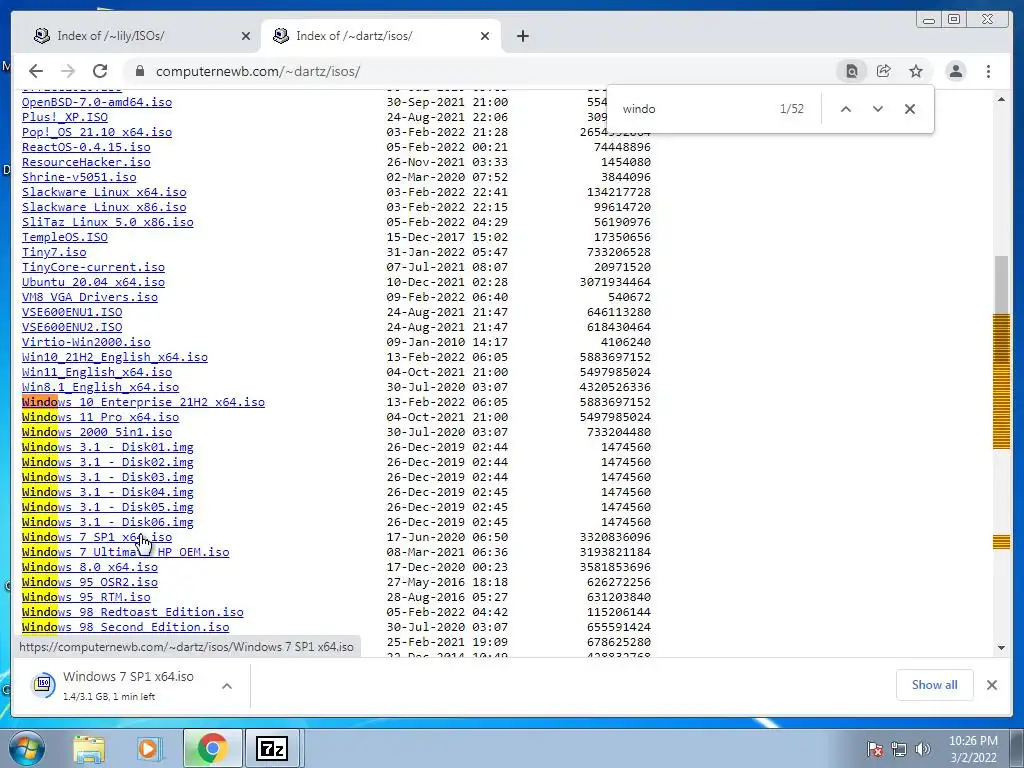
Task: Open 7-Zip from the taskbar
Action: 272,748
